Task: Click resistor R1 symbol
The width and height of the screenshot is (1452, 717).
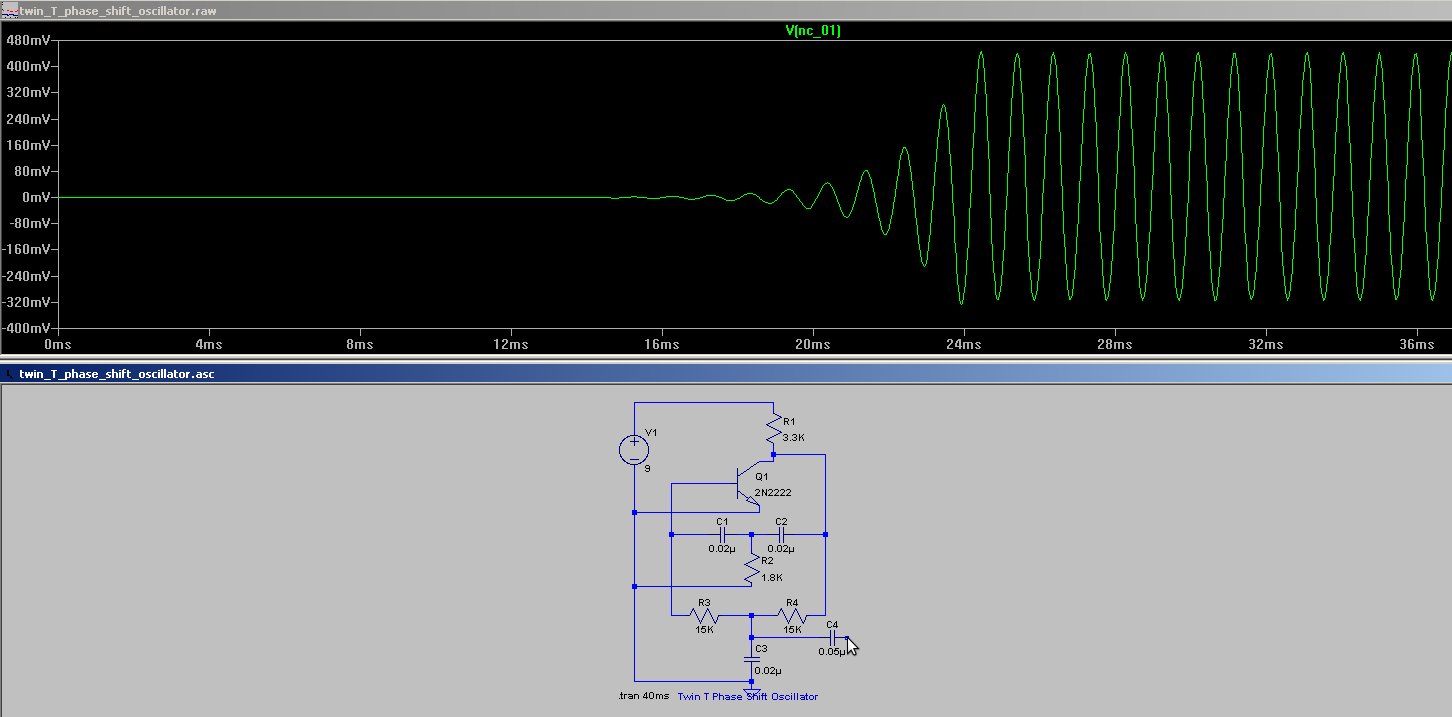Action: 773,430
